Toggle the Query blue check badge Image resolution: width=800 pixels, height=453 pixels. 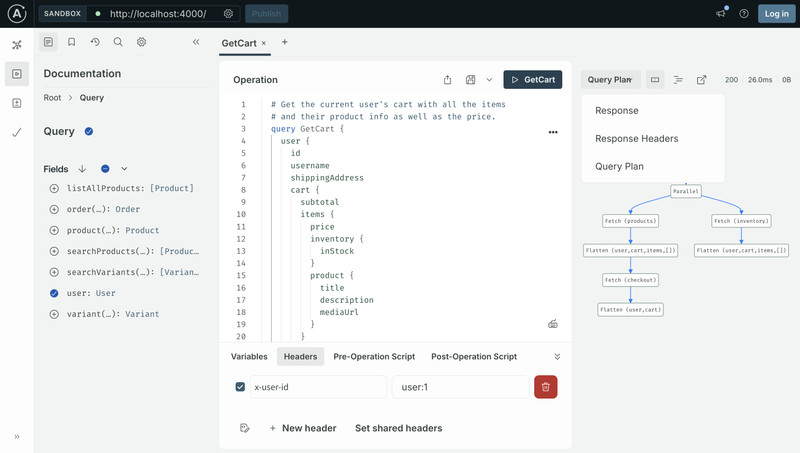[89, 131]
